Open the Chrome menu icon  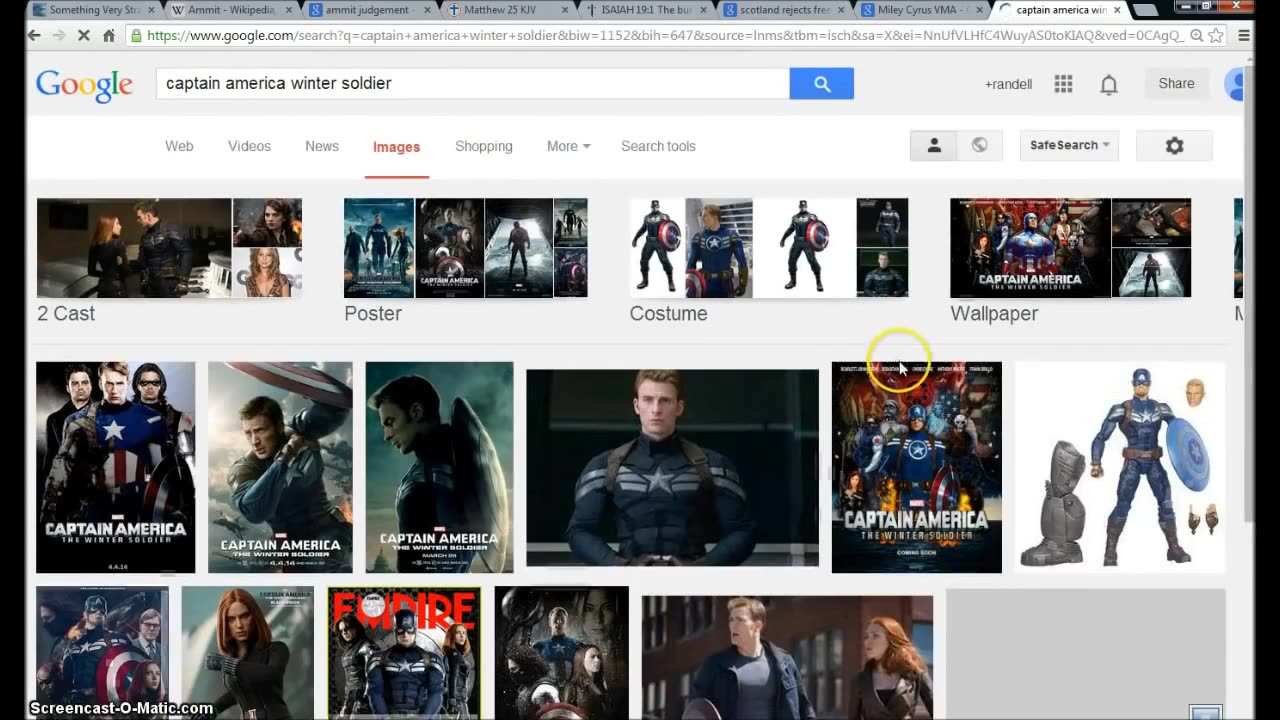pos(1244,35)
